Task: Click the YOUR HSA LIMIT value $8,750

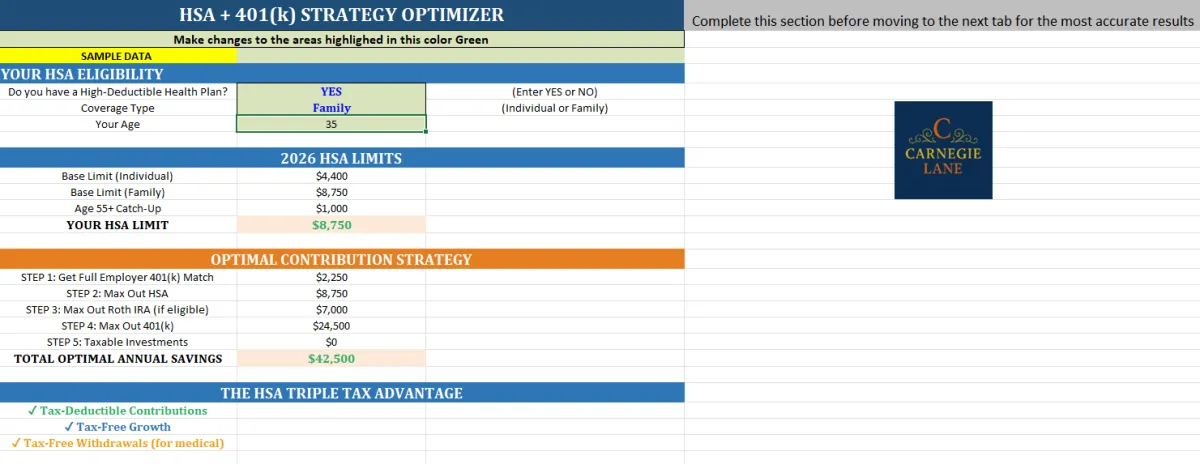Action: pyautogui.click(x=331, y=225)
